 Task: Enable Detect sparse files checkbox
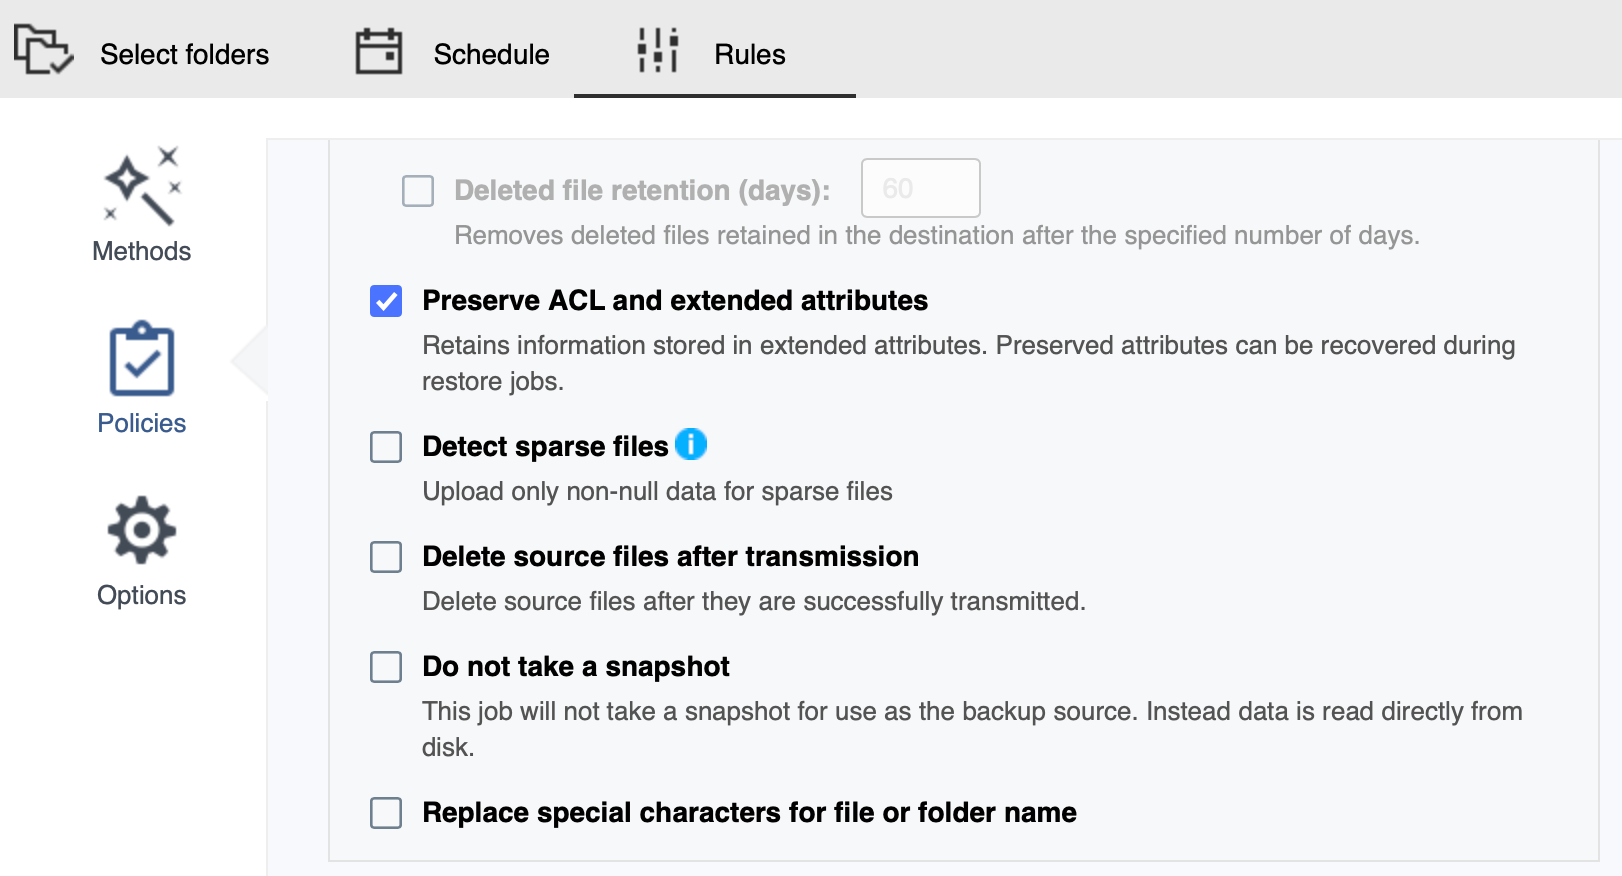tap(386, 446)
